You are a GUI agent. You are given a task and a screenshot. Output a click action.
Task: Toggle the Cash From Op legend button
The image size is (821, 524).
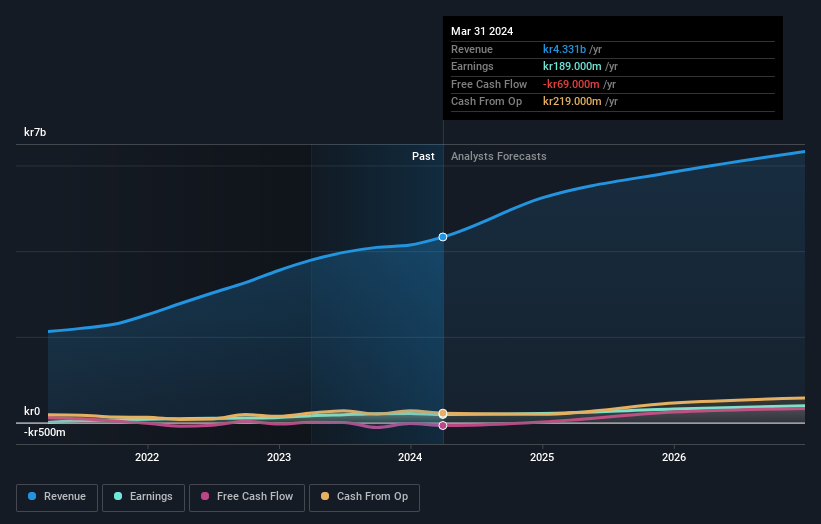coord(364,497)
